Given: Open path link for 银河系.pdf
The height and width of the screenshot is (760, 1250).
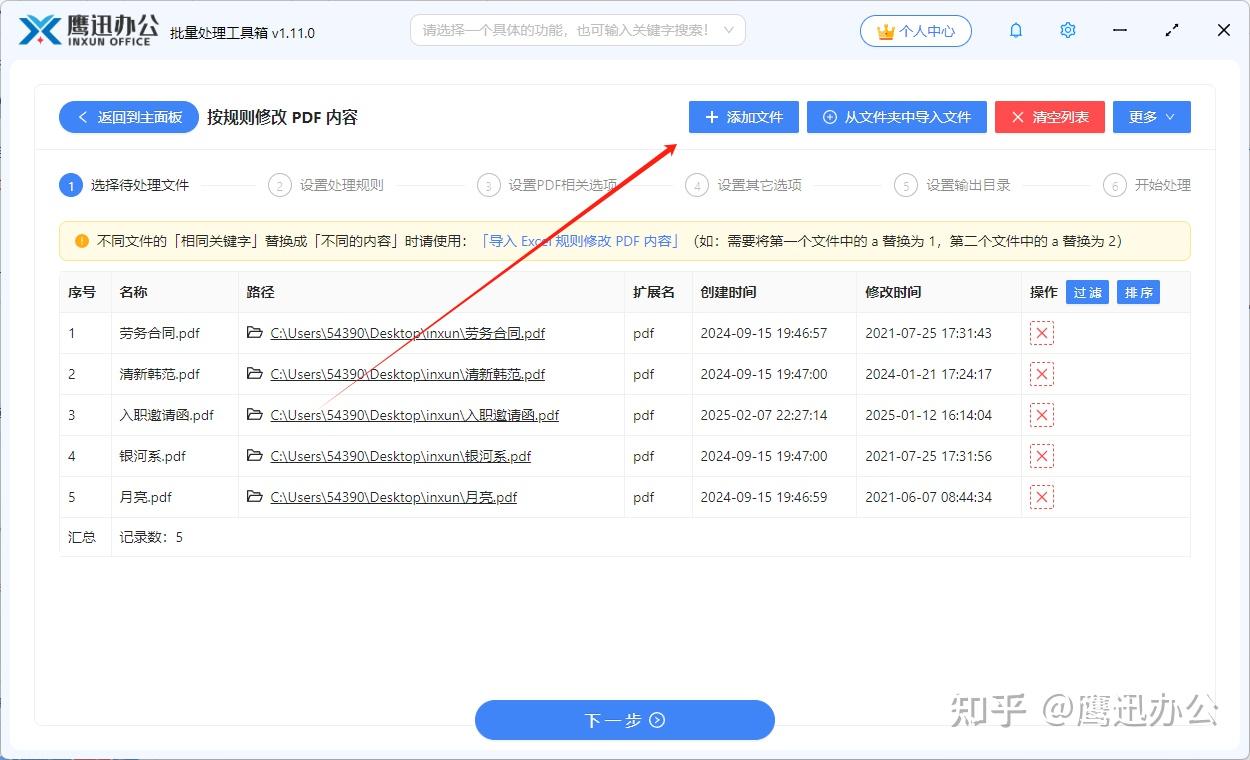Looking at the screenshot, I should point(401,456).
